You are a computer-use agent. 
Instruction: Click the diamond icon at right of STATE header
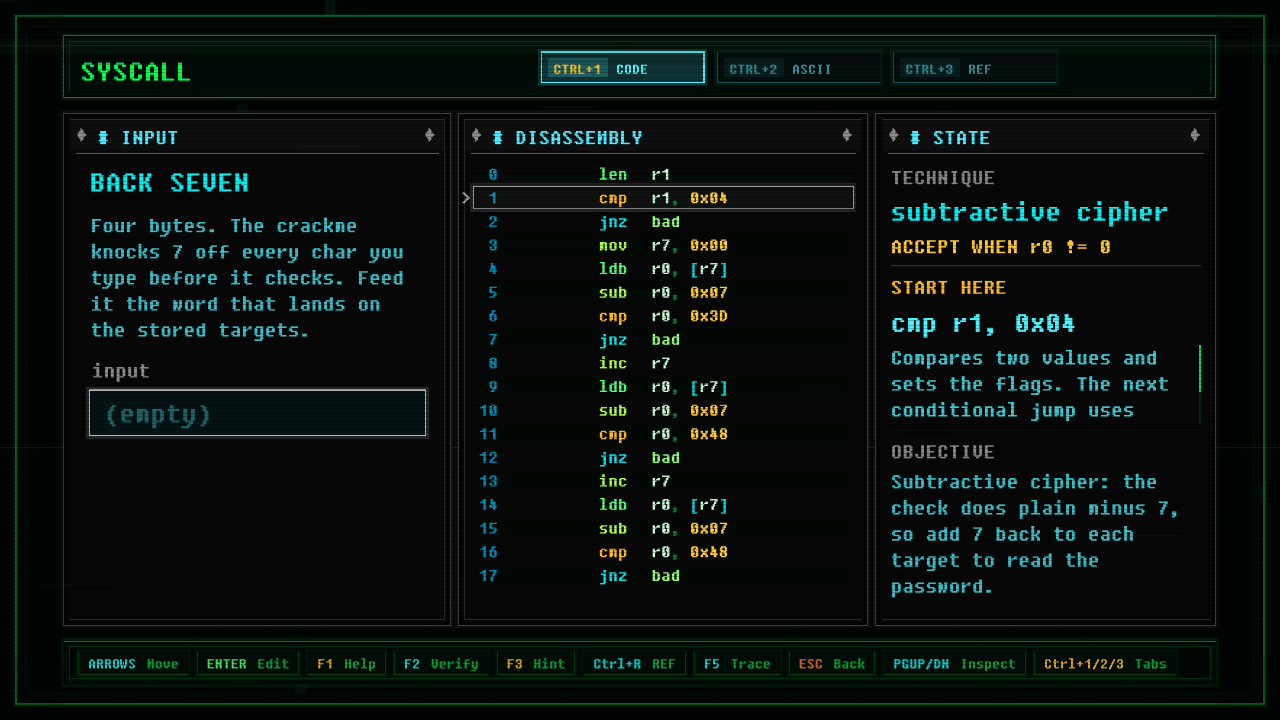[1195, 136]
